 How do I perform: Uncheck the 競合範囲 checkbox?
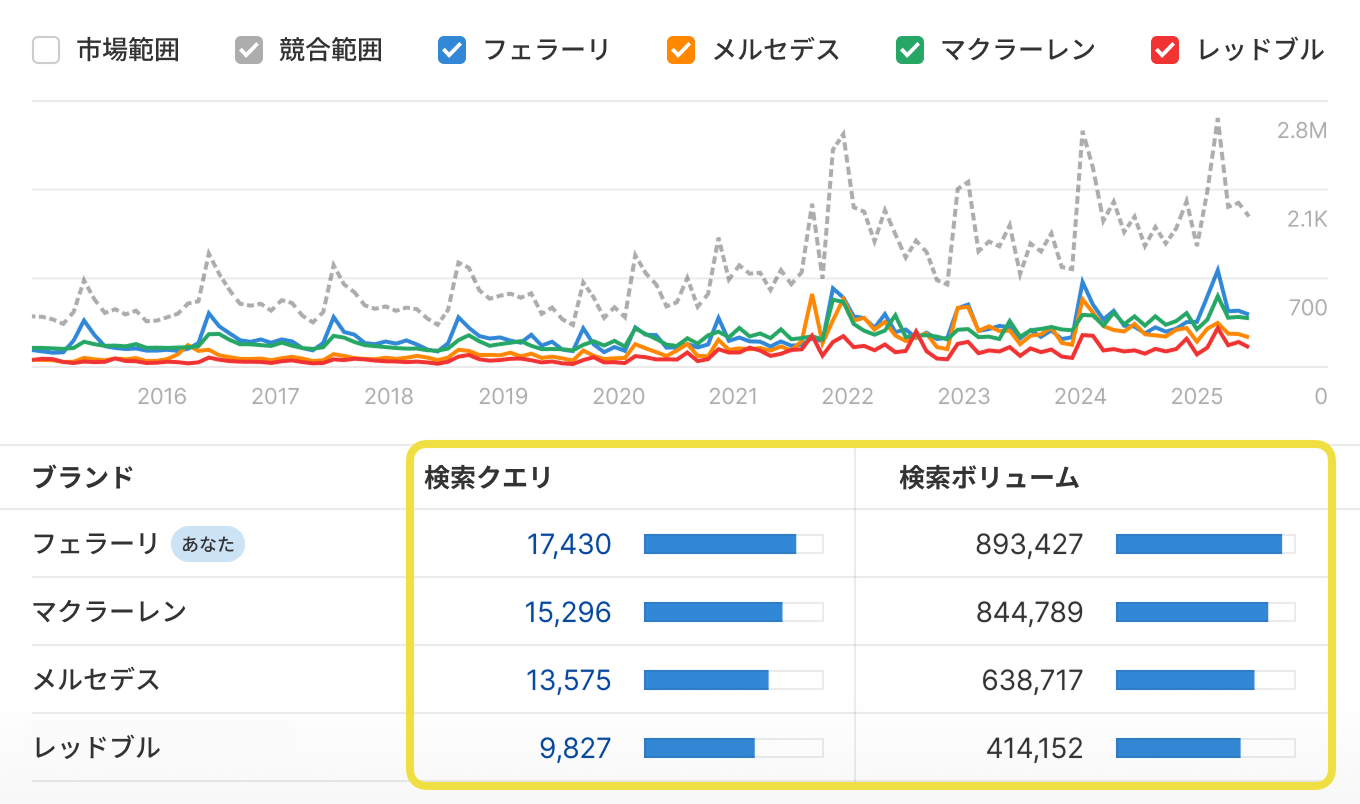(249, 50)
